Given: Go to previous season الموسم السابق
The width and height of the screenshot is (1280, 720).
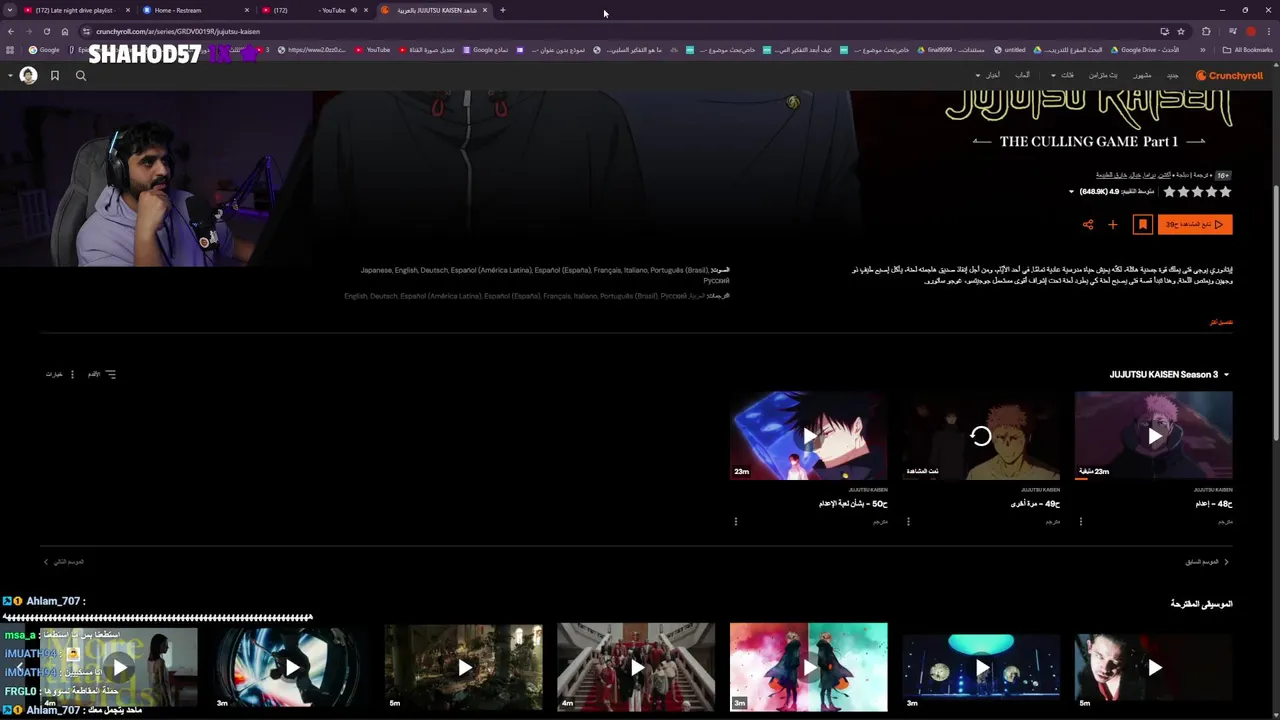Looking at the screenshot, I should pyautogui.click(x=1208, y=562).
